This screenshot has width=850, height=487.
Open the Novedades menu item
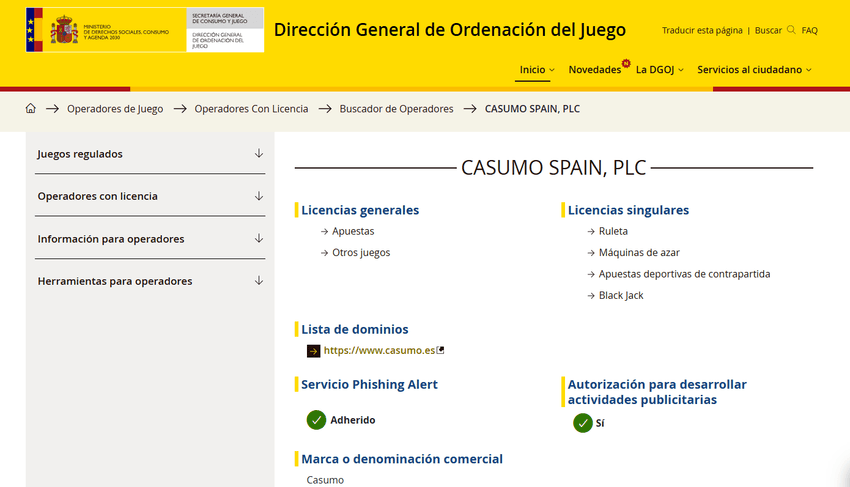[x=595, y=69]
